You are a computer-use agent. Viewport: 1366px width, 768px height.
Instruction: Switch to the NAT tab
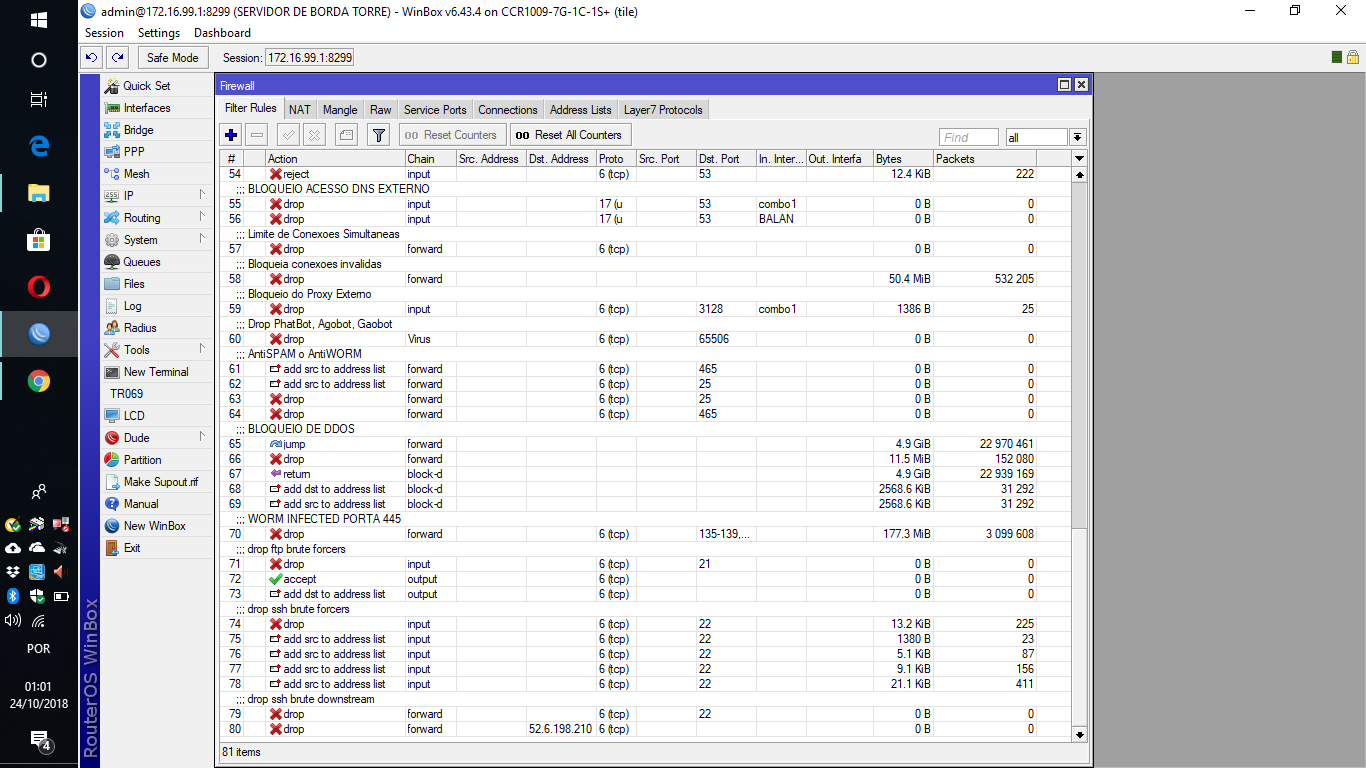coord(299,110)
